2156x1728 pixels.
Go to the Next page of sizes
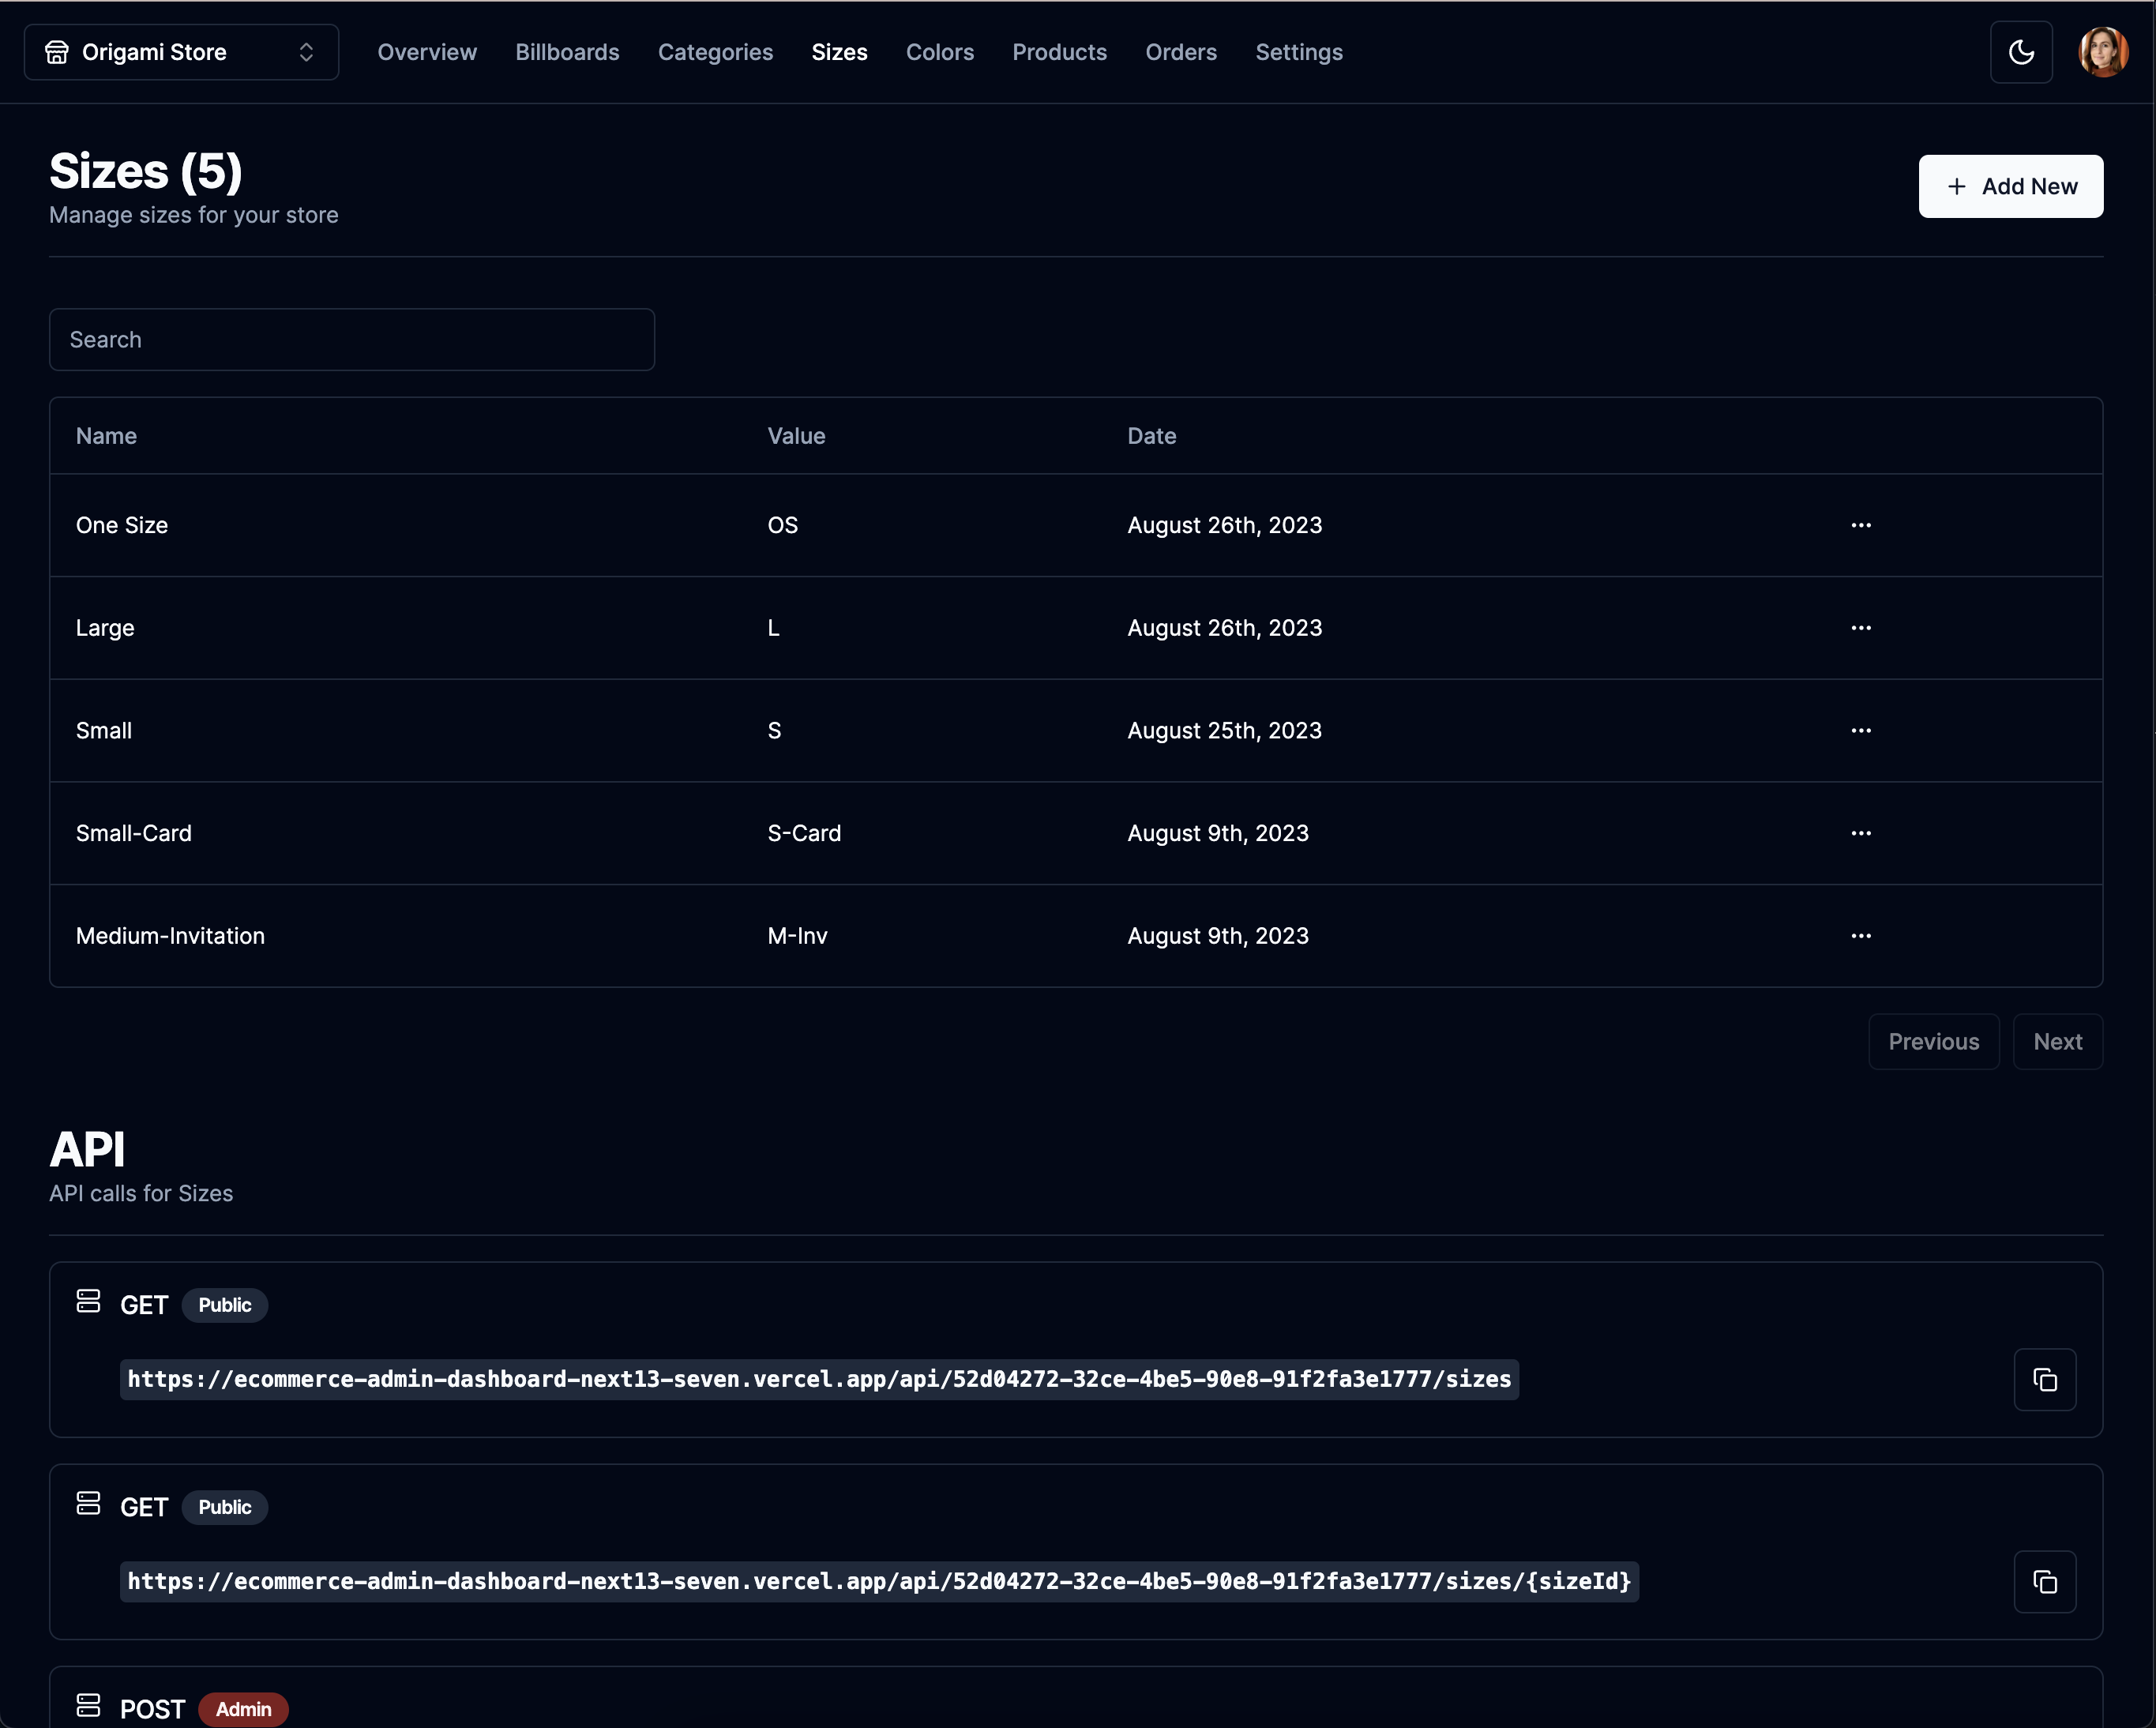pos(2057,1041)
